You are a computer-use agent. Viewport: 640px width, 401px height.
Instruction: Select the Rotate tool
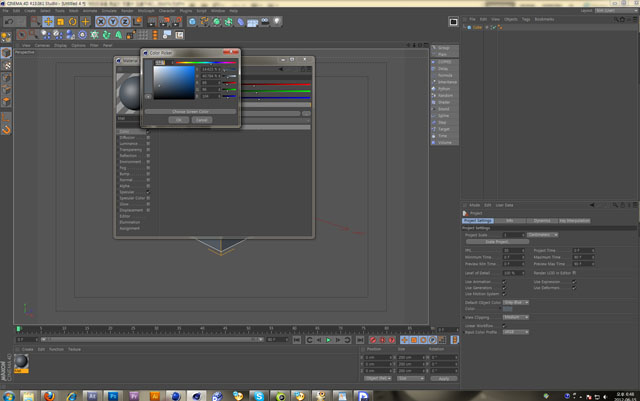(73, 22)
